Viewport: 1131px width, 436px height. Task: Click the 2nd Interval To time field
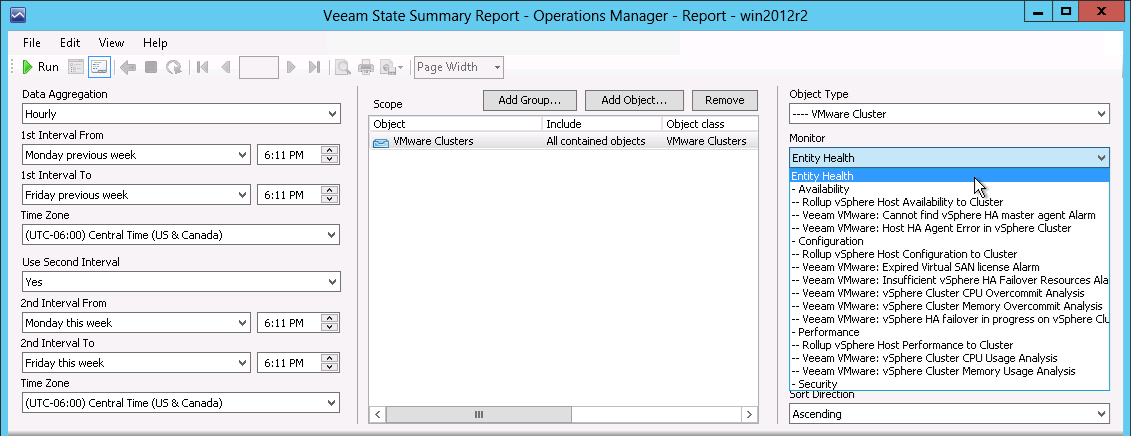(x=289, y=363)
